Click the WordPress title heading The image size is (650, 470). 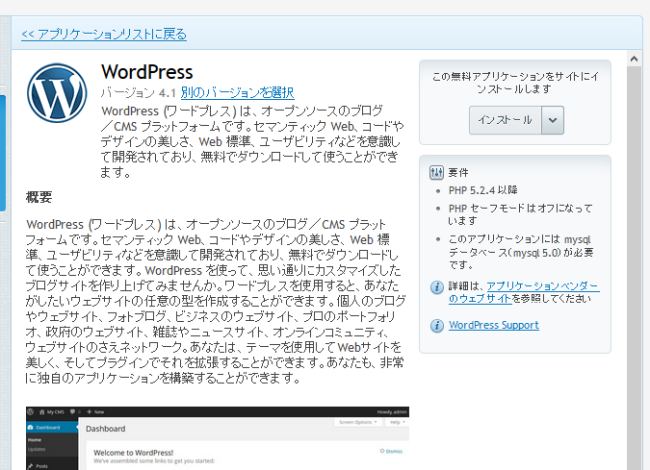147,72
